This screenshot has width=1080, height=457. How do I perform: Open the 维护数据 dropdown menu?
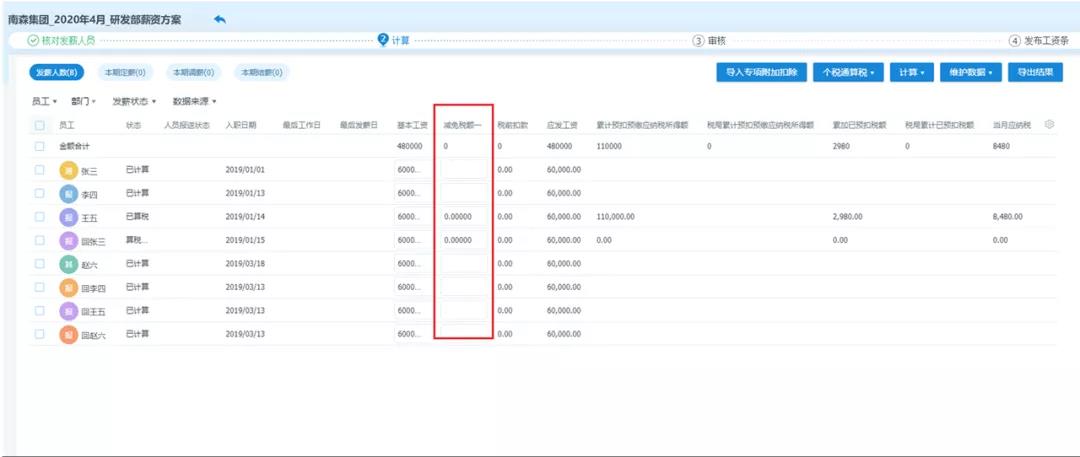971,72
